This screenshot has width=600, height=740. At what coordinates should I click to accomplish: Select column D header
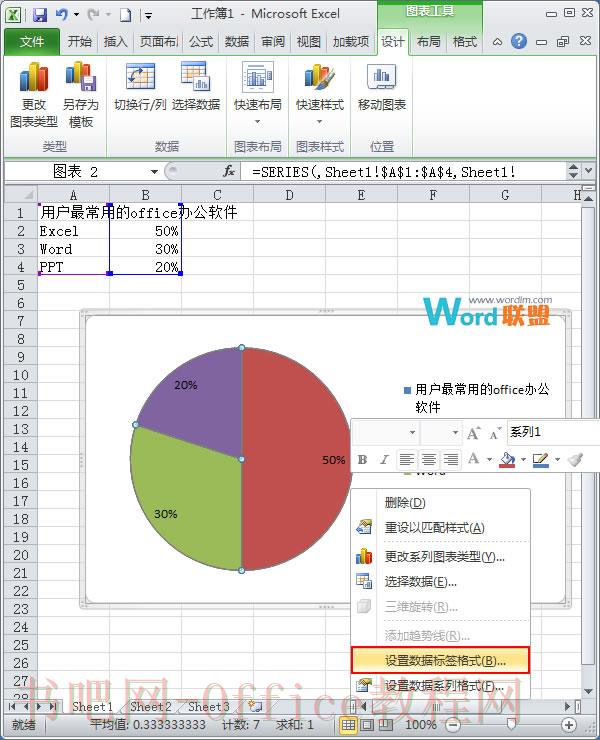289,195
